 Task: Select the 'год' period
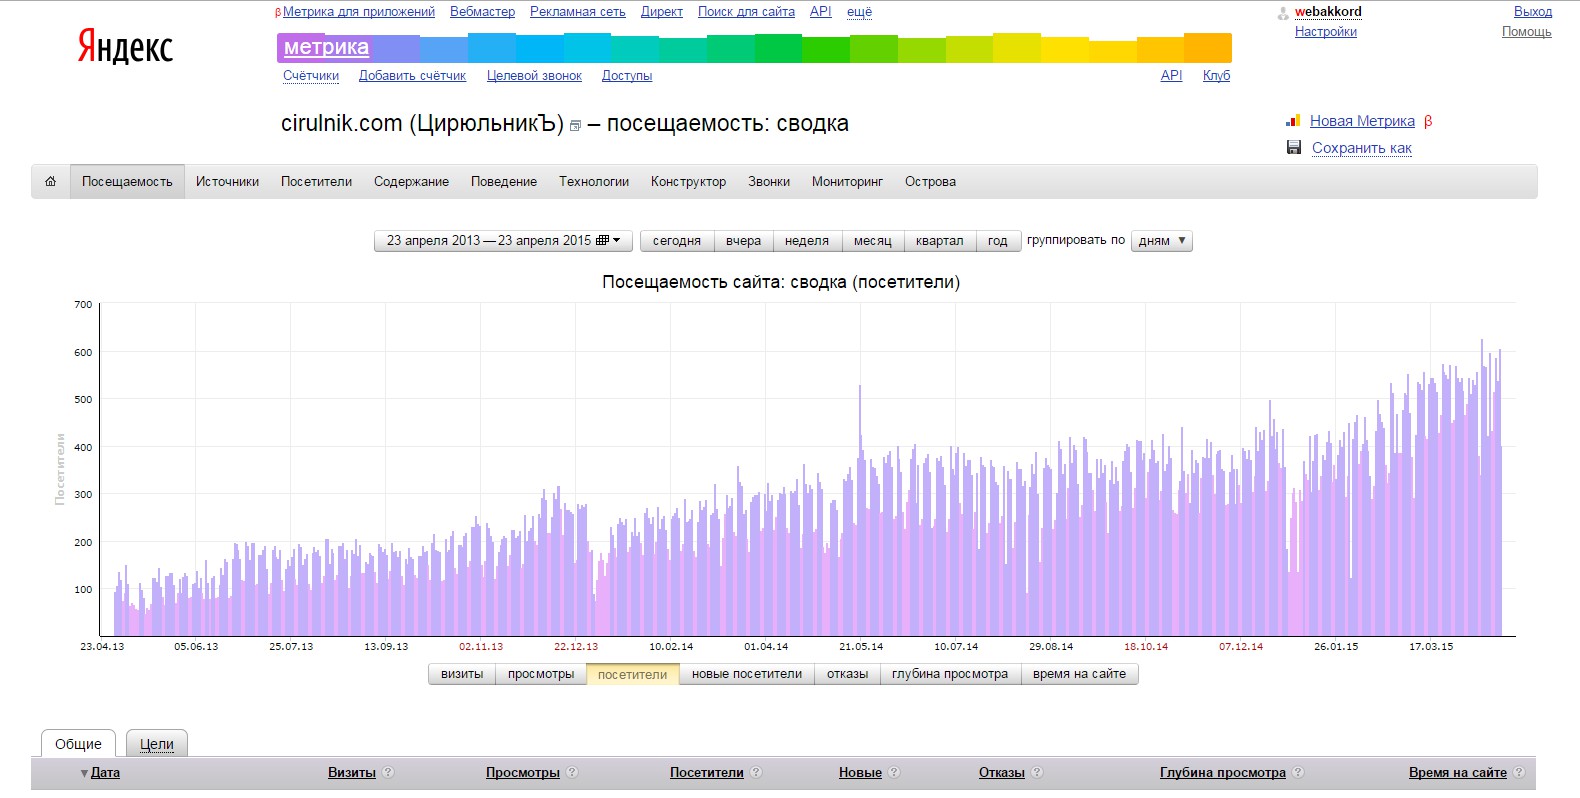pyautogui.click(x=998, y=241)
